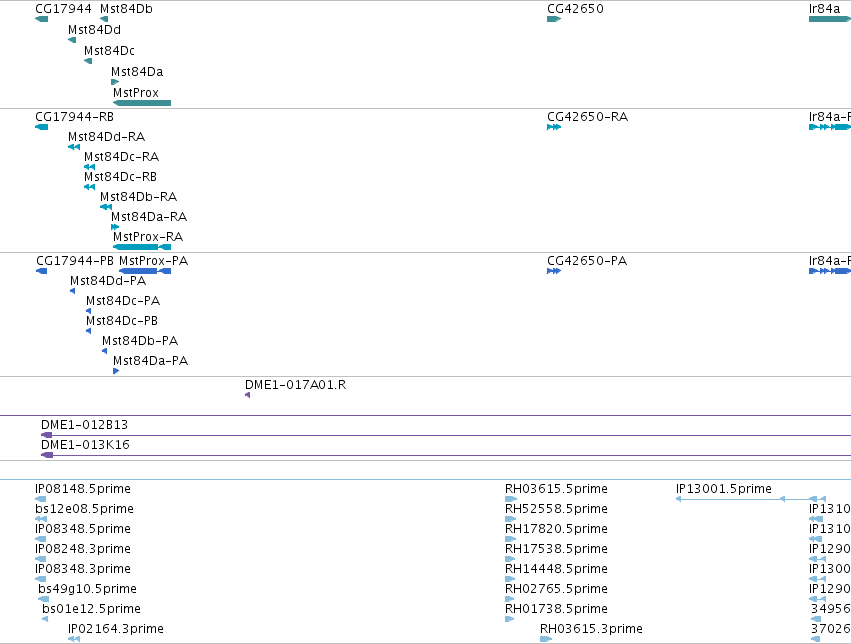
Task: Click the DME1-012B13 clone label
Action: click(85, 425)
